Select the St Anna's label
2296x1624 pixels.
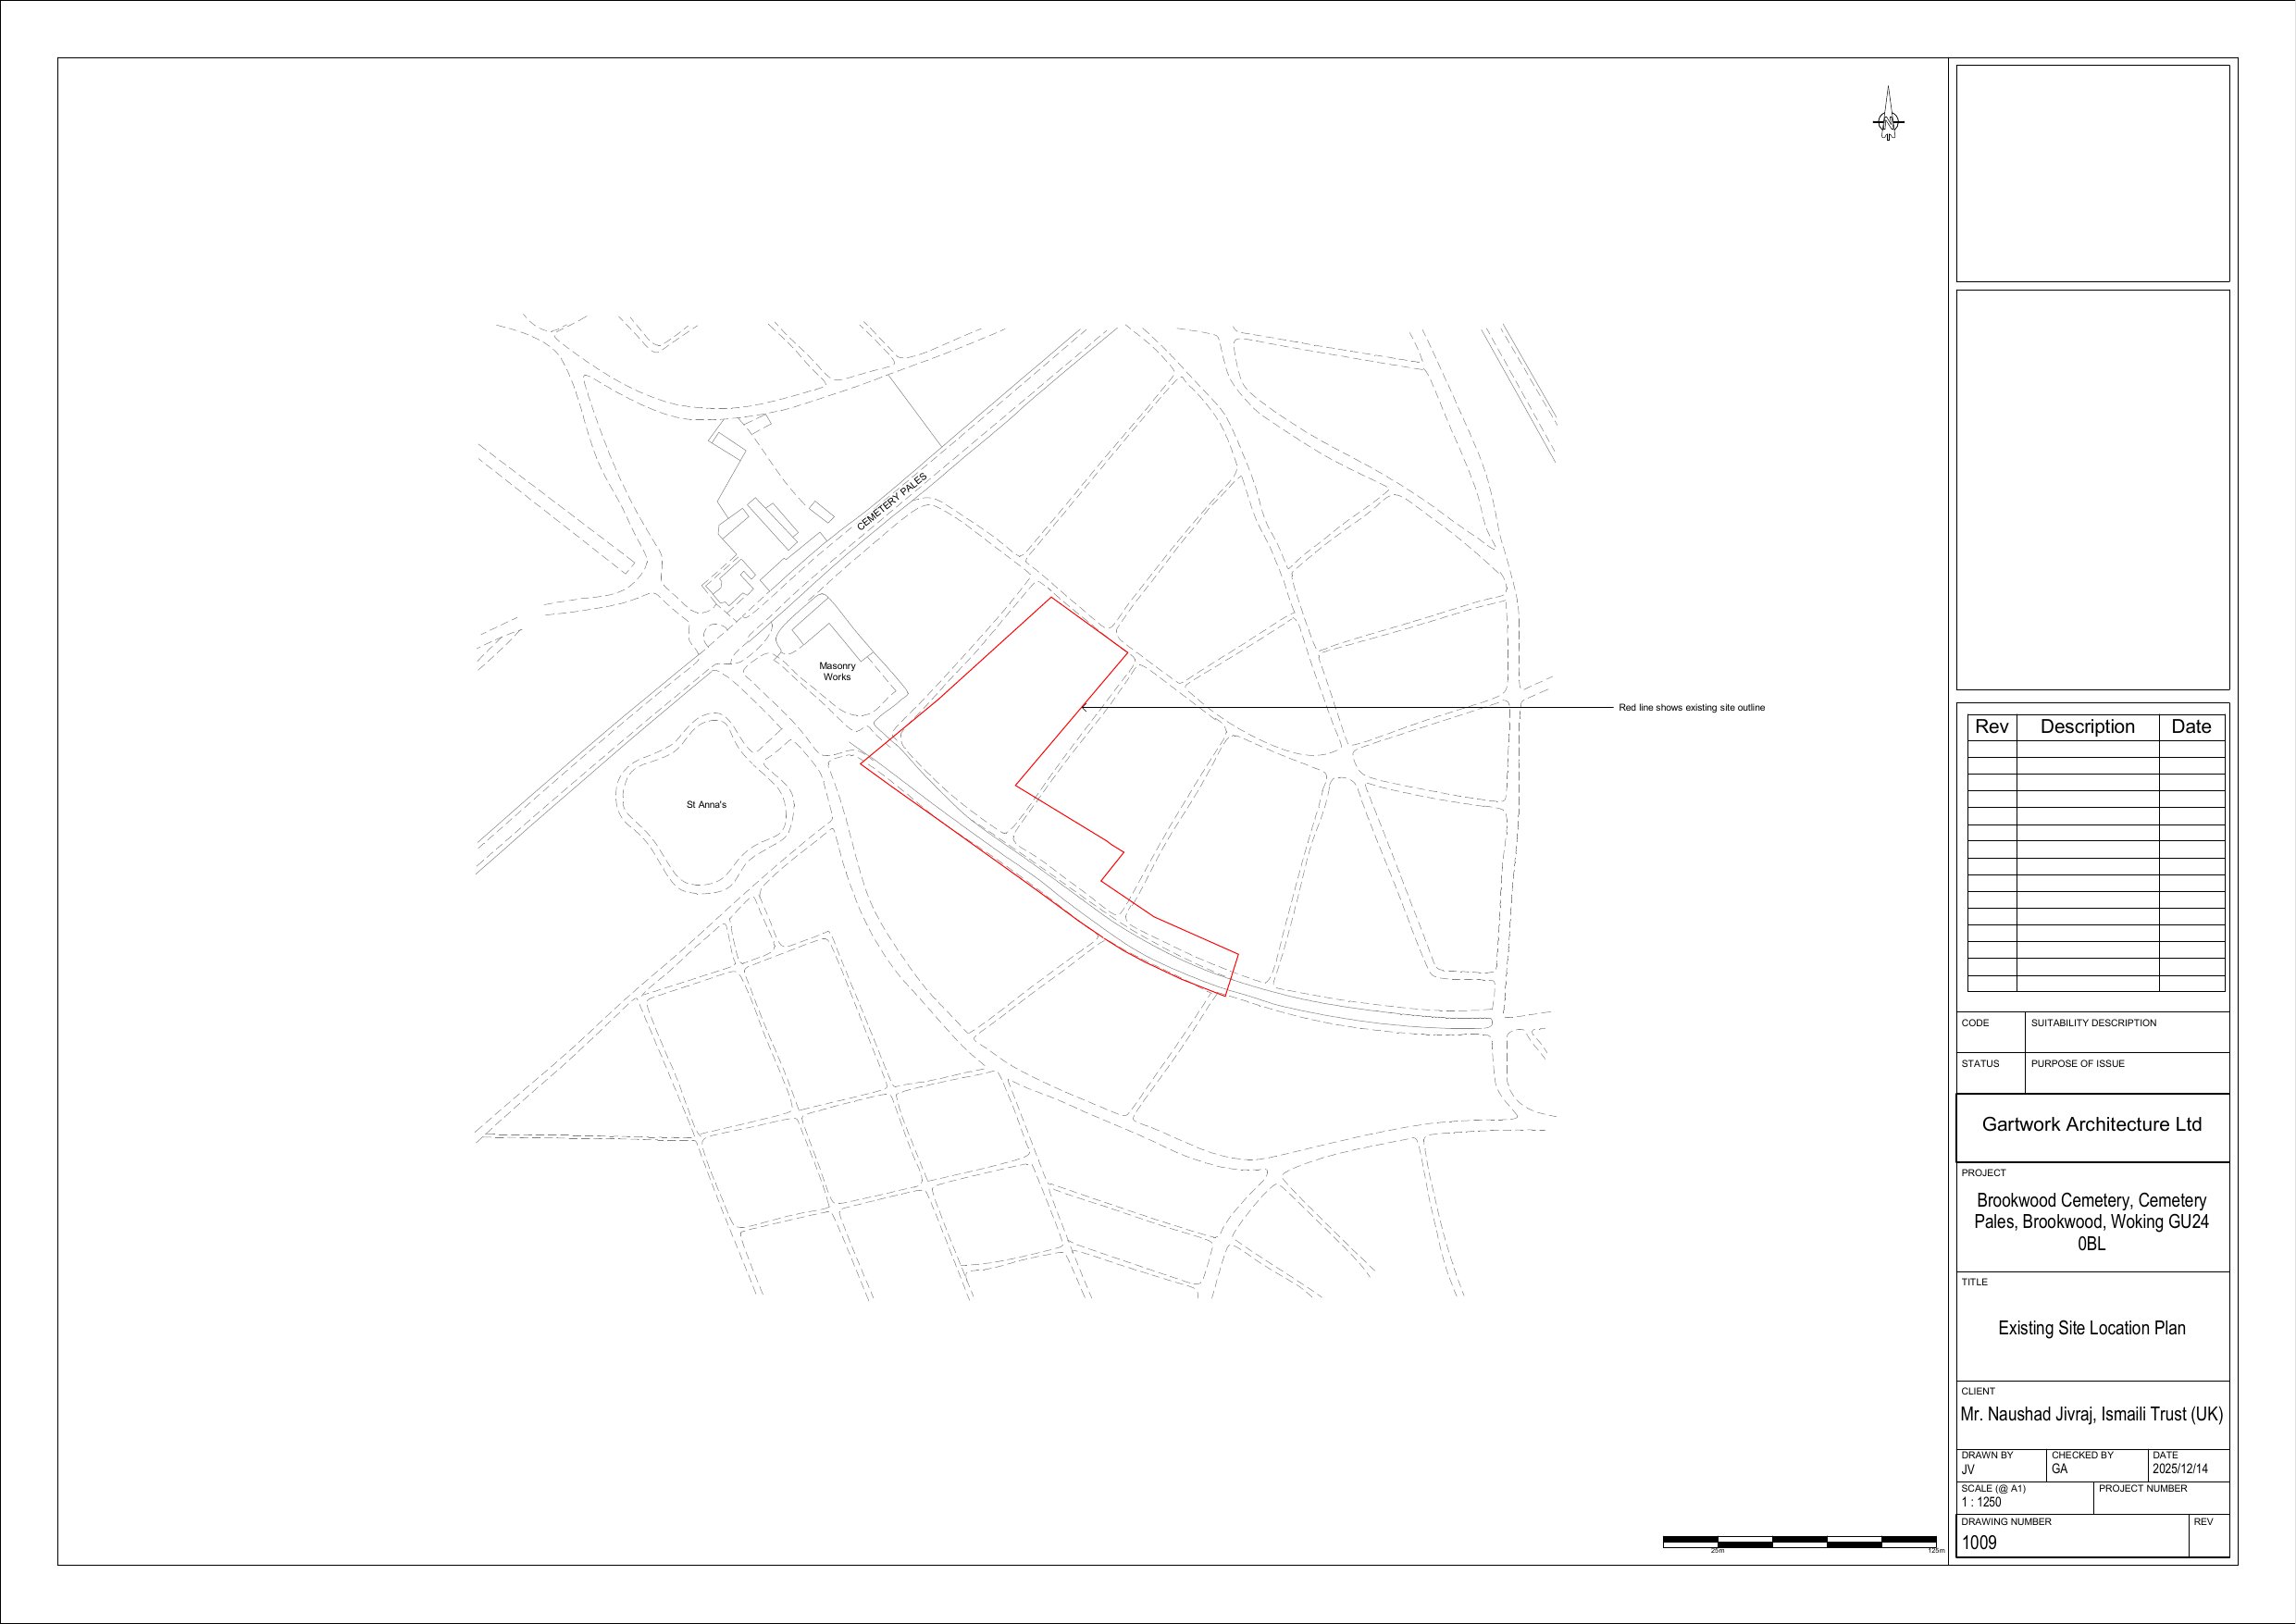coord(706,805)
